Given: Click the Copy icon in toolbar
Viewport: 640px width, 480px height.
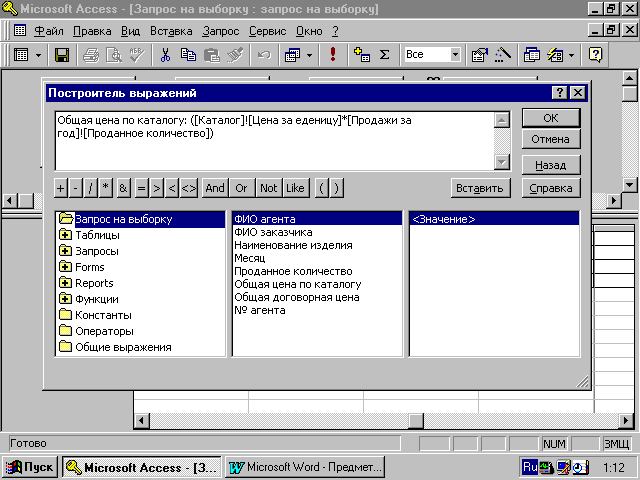Looking at the screenshot, I should click(188, 55).
